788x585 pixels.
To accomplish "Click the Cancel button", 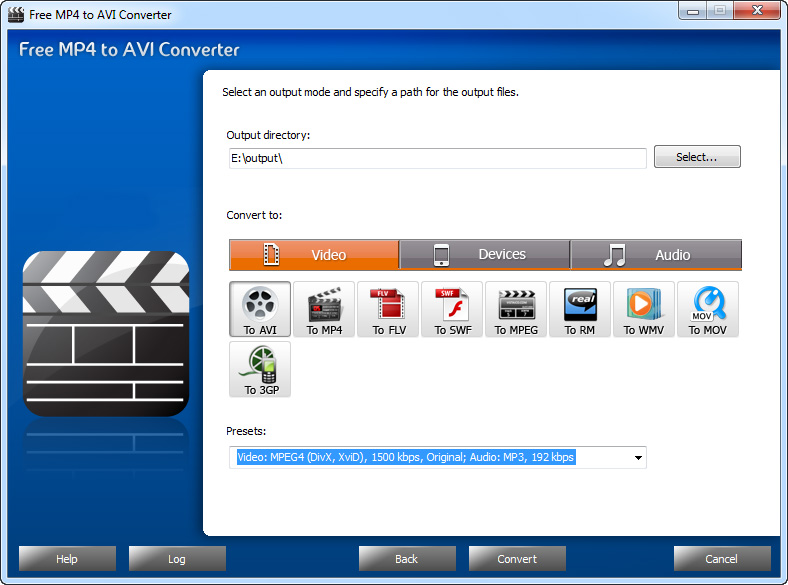I will pos(722,559).
